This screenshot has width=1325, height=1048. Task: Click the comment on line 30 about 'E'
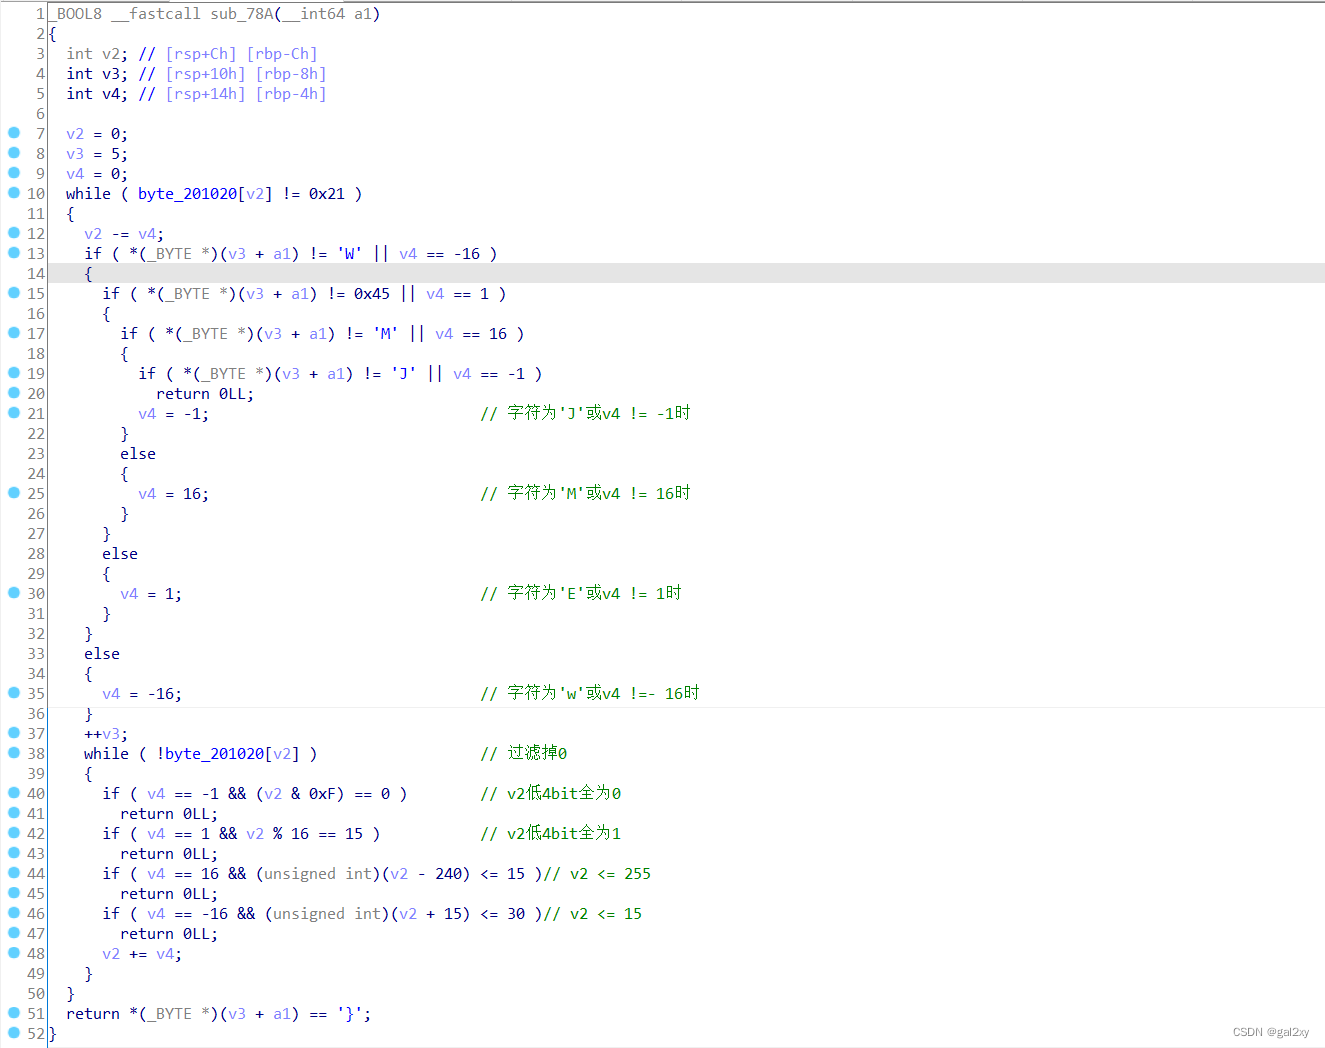point(581,593)
